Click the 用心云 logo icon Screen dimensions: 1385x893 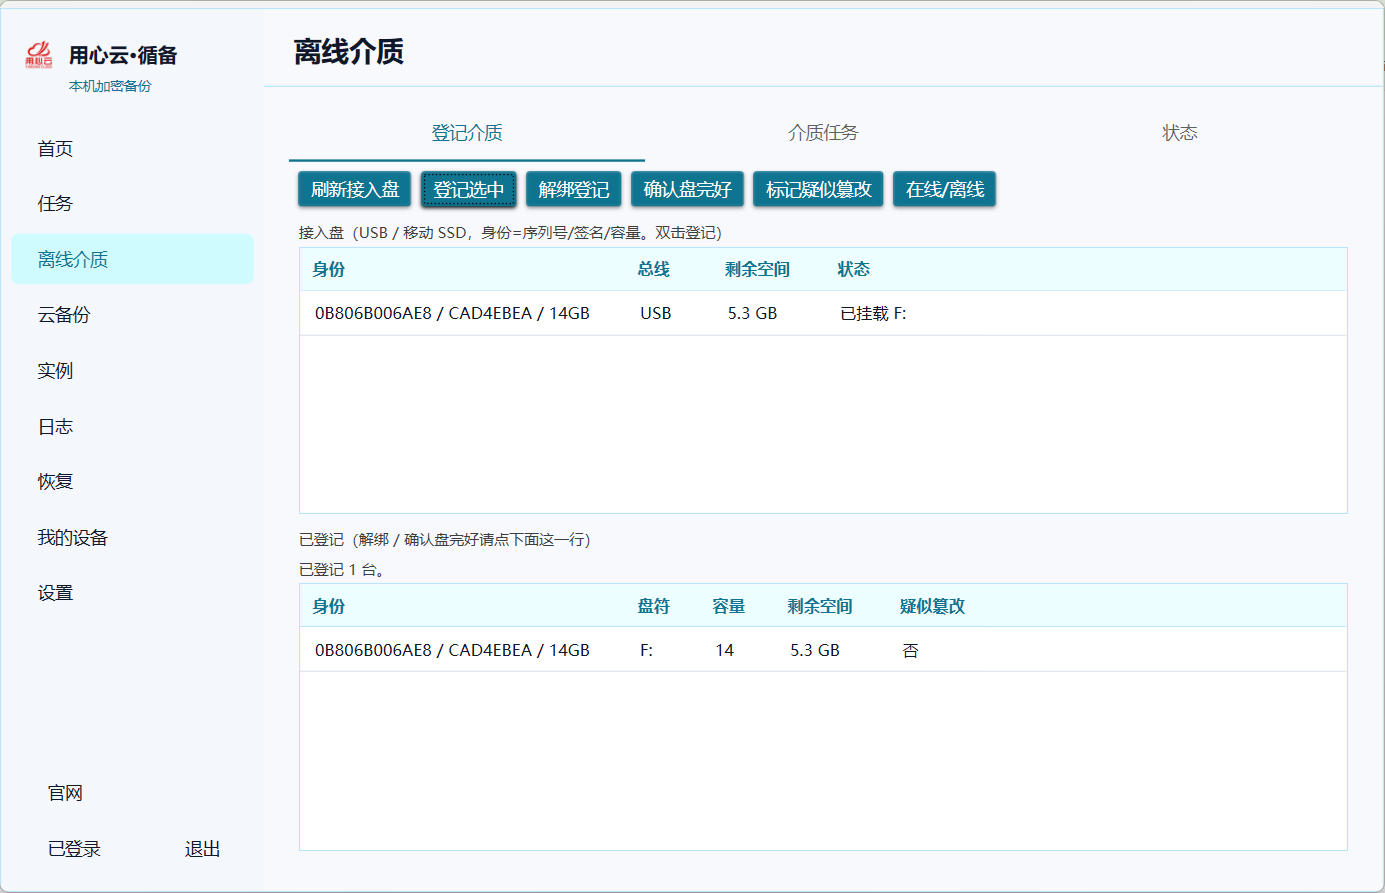(39, 55)
